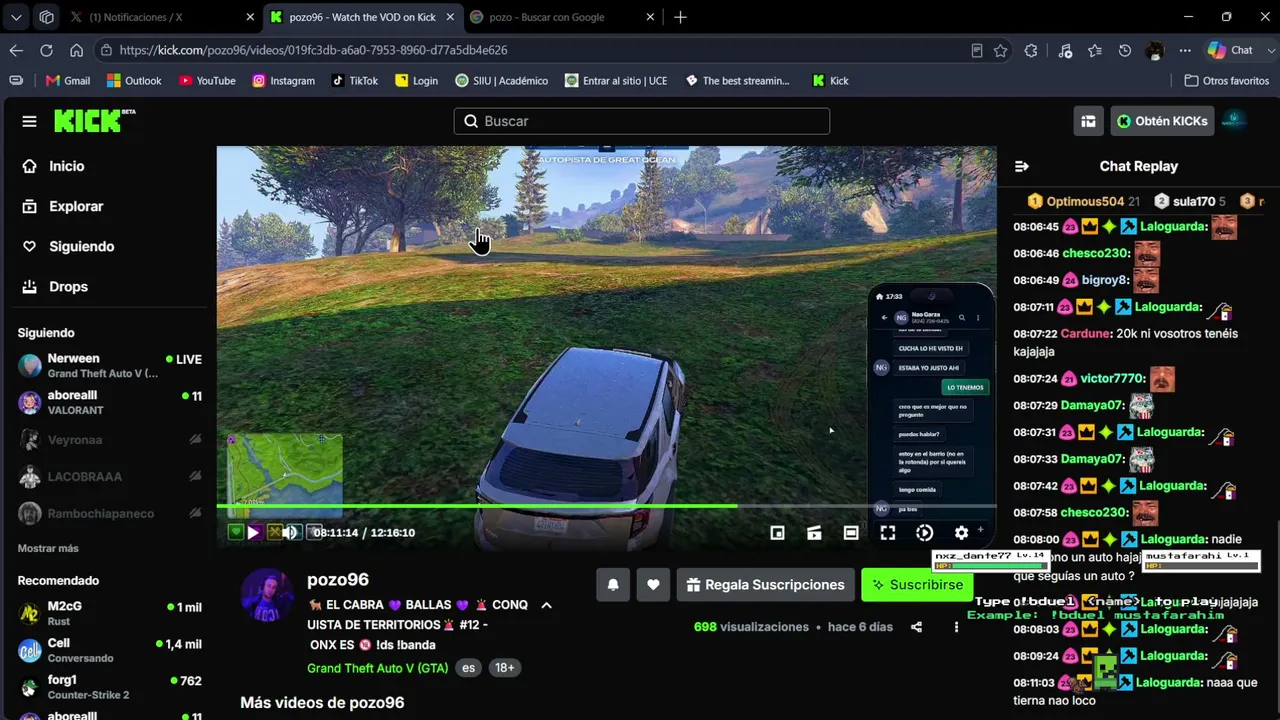1280x720 pixels.
Task: Open the browser media control icon
Action: click(x=1064, y=50)
